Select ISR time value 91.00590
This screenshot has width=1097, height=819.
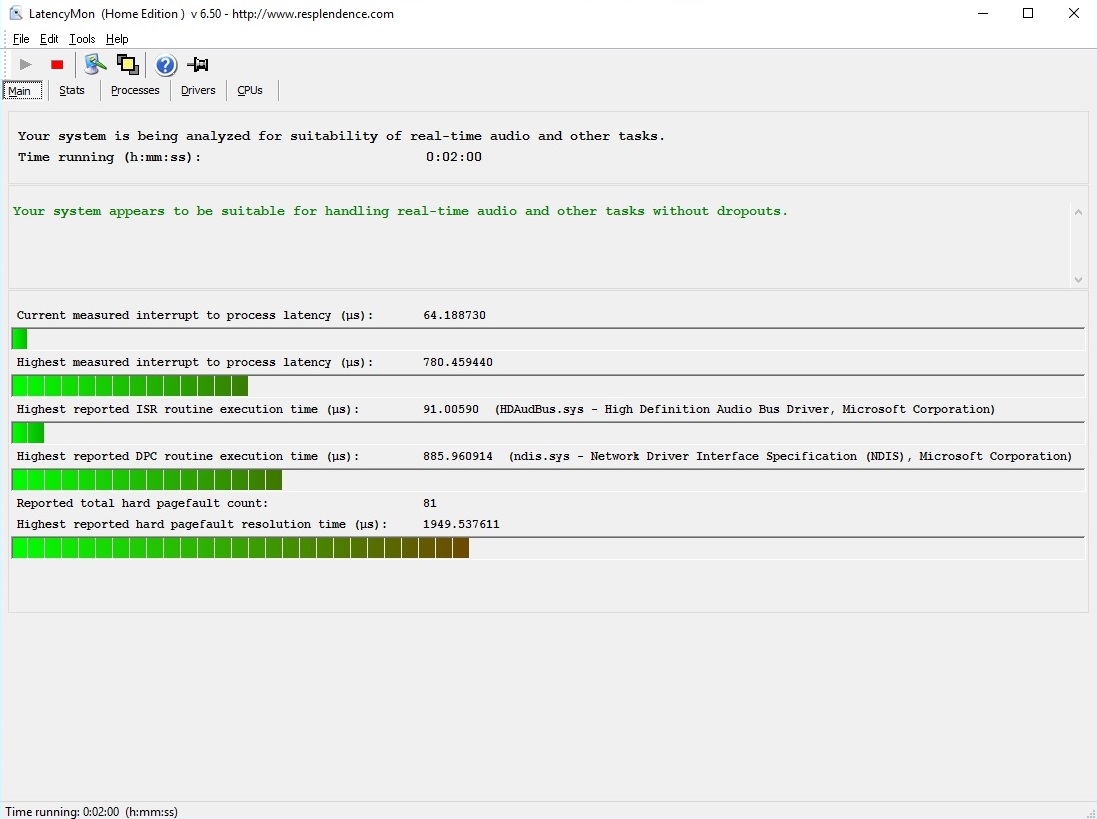pyautogui.click(x=451, y=409)
